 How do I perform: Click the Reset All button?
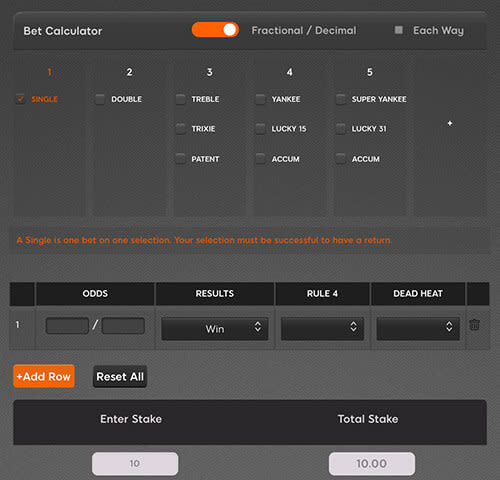coord(120,377)
